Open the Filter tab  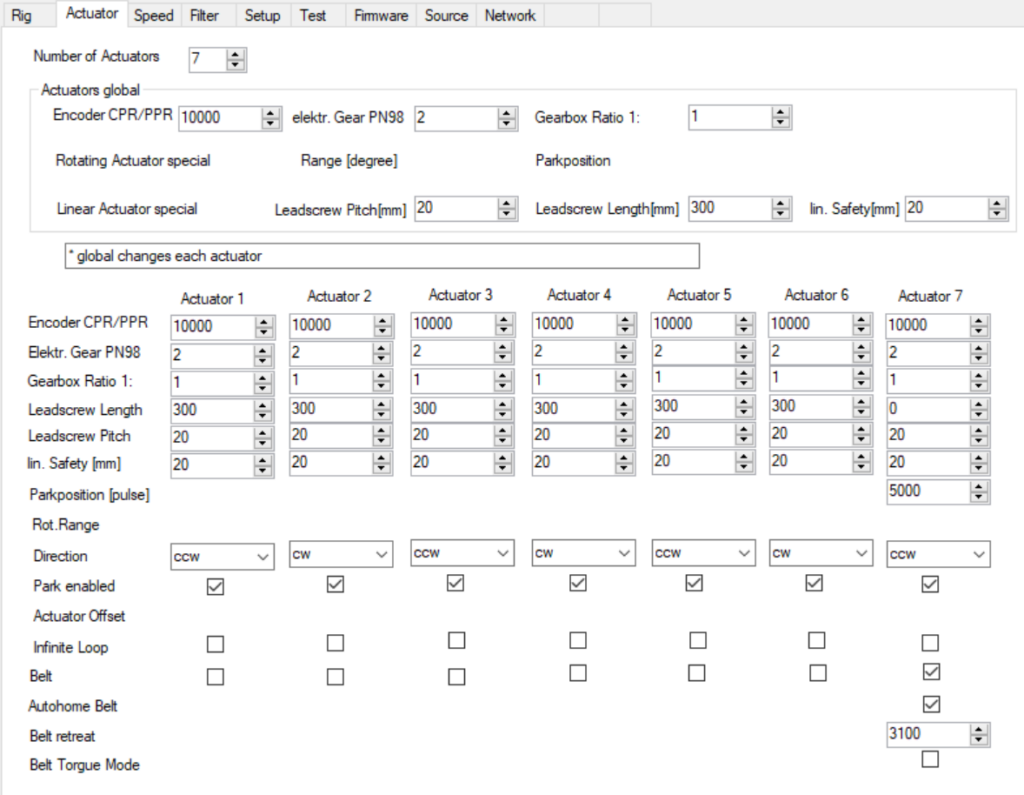pyautogui.click(x=206, y=15)
